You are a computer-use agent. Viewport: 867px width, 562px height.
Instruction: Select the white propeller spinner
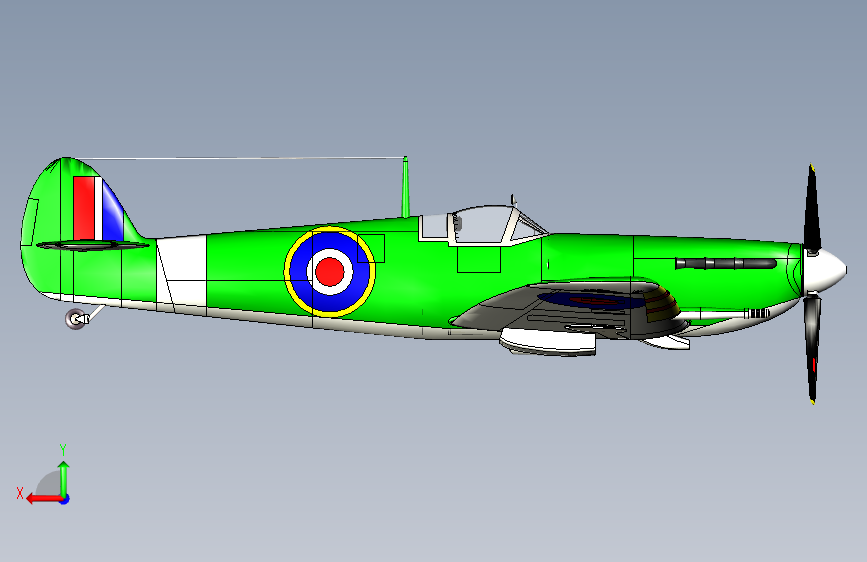[824, 270]
